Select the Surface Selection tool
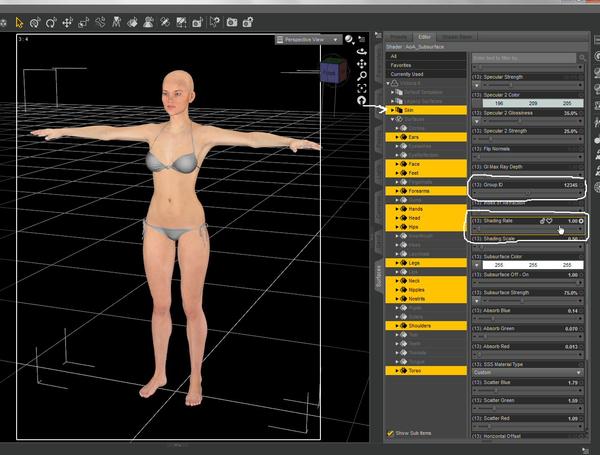This screenshot has height=455, width=600. pos(132,23)
